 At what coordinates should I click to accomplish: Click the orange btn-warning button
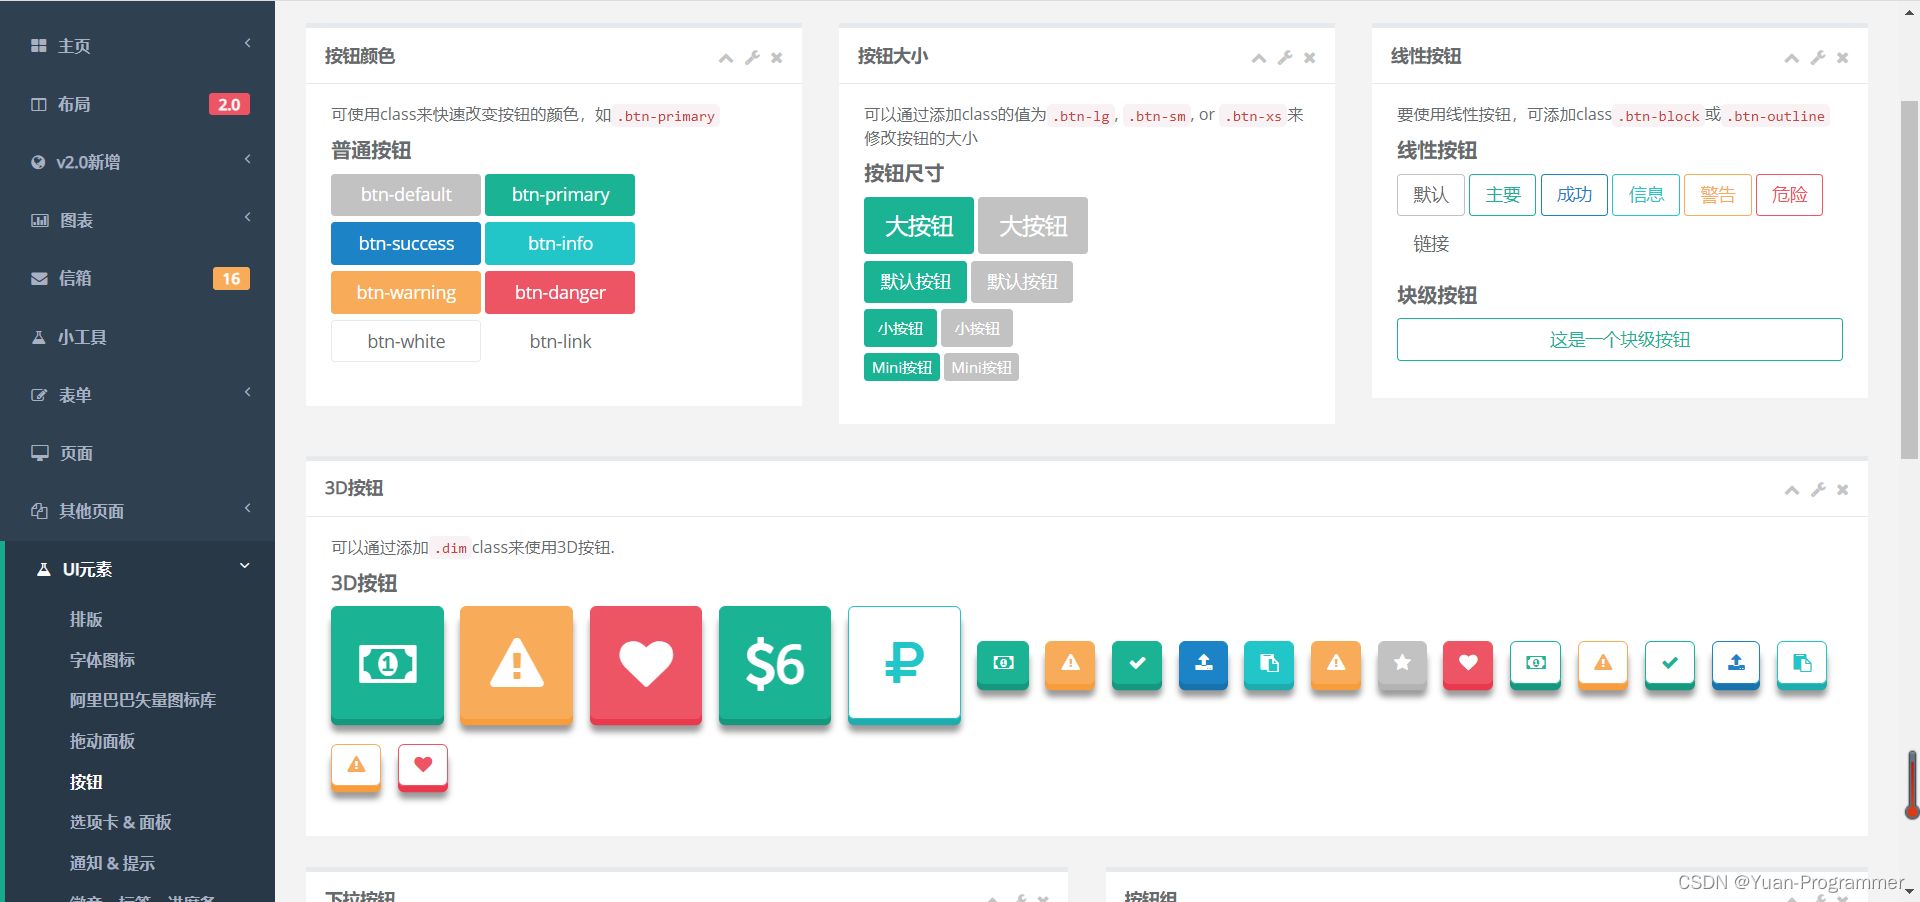[406, 293]
